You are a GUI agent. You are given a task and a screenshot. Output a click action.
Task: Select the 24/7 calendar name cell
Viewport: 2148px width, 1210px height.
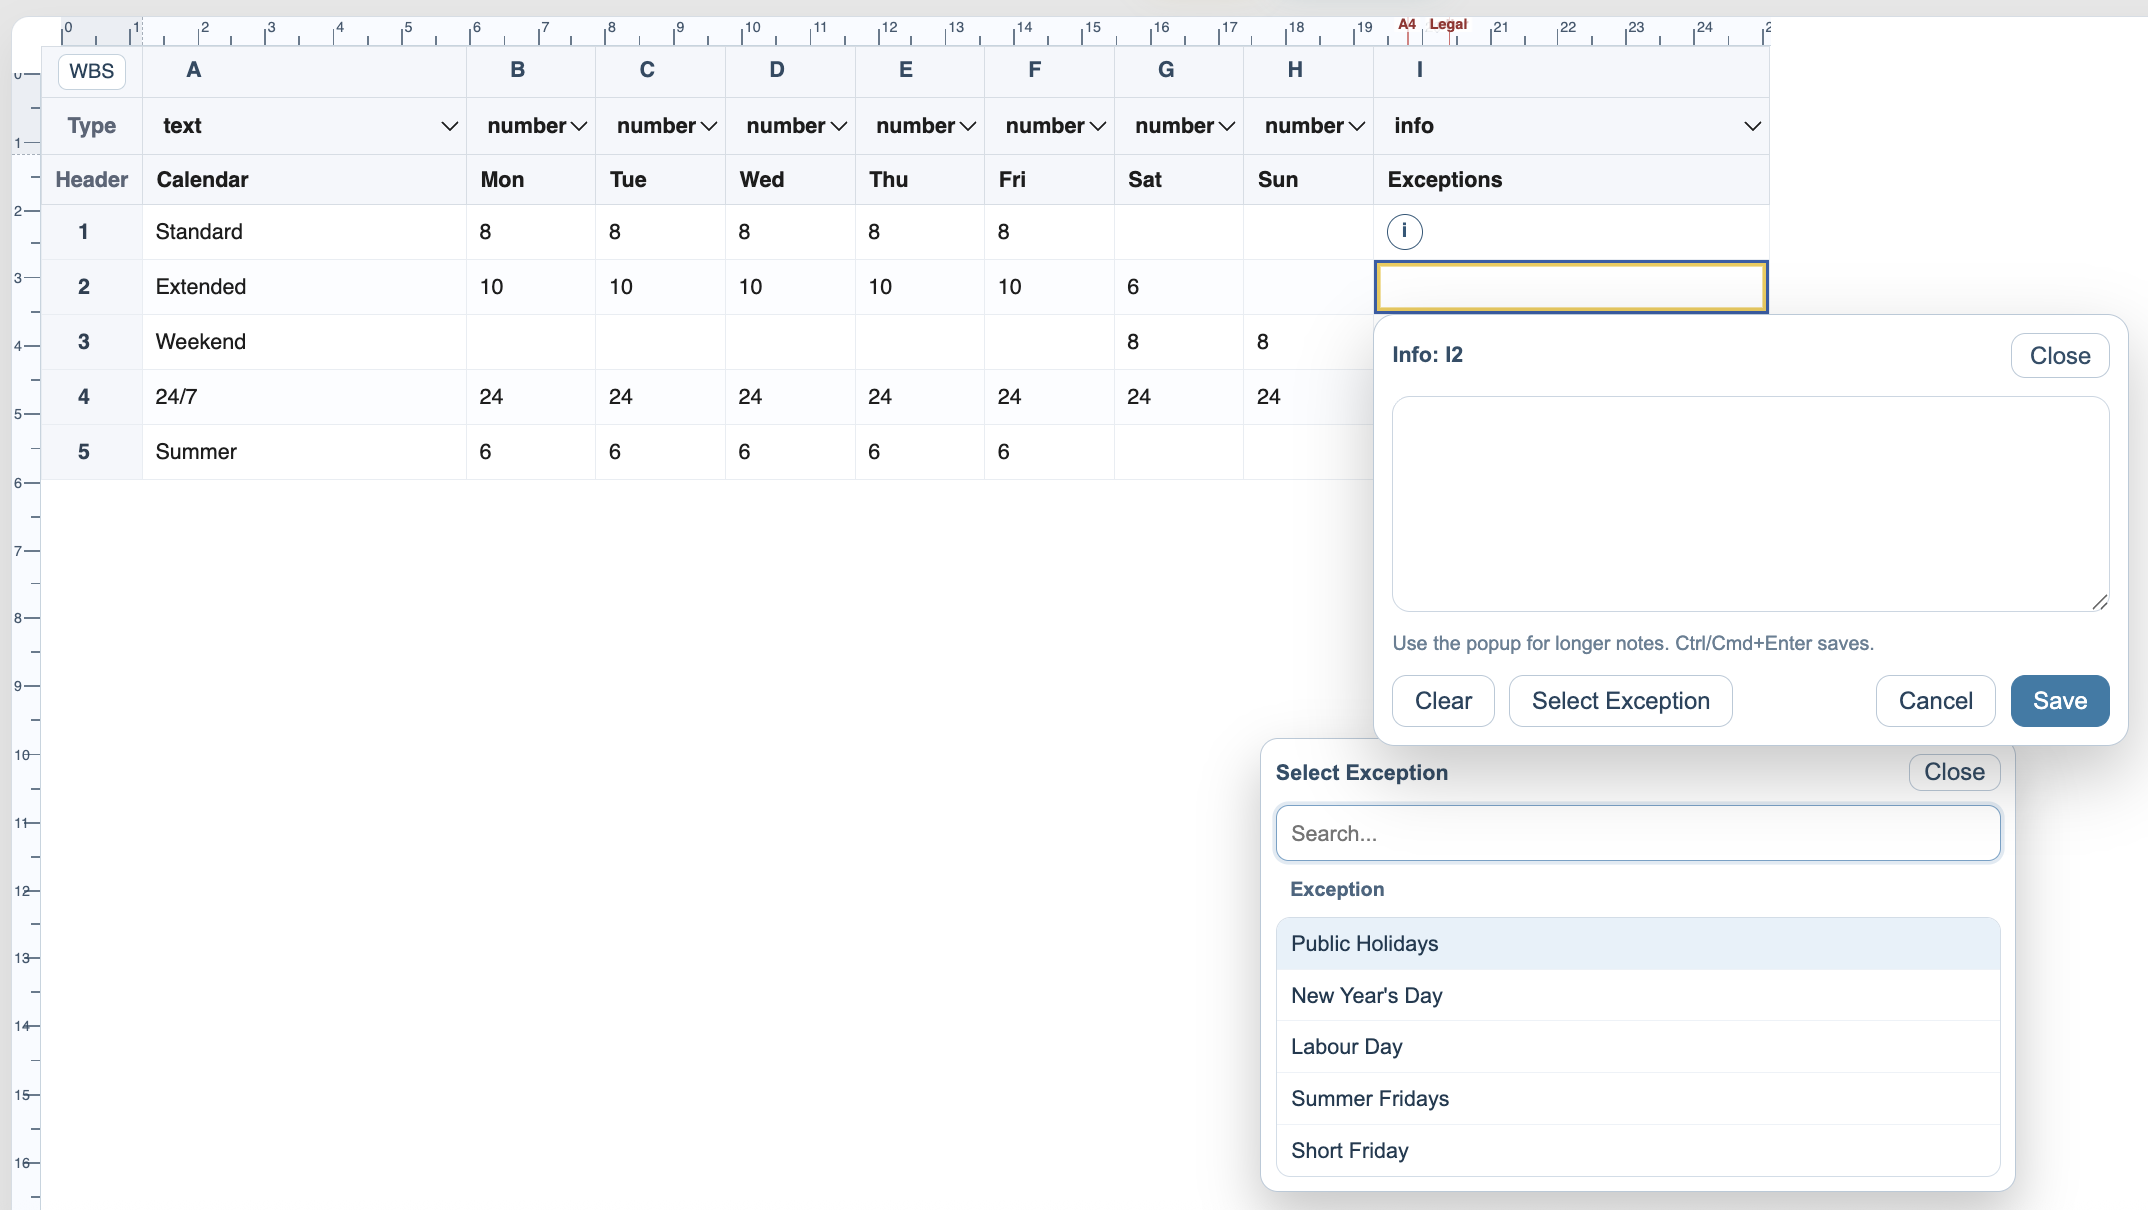(x=304, y=397)
